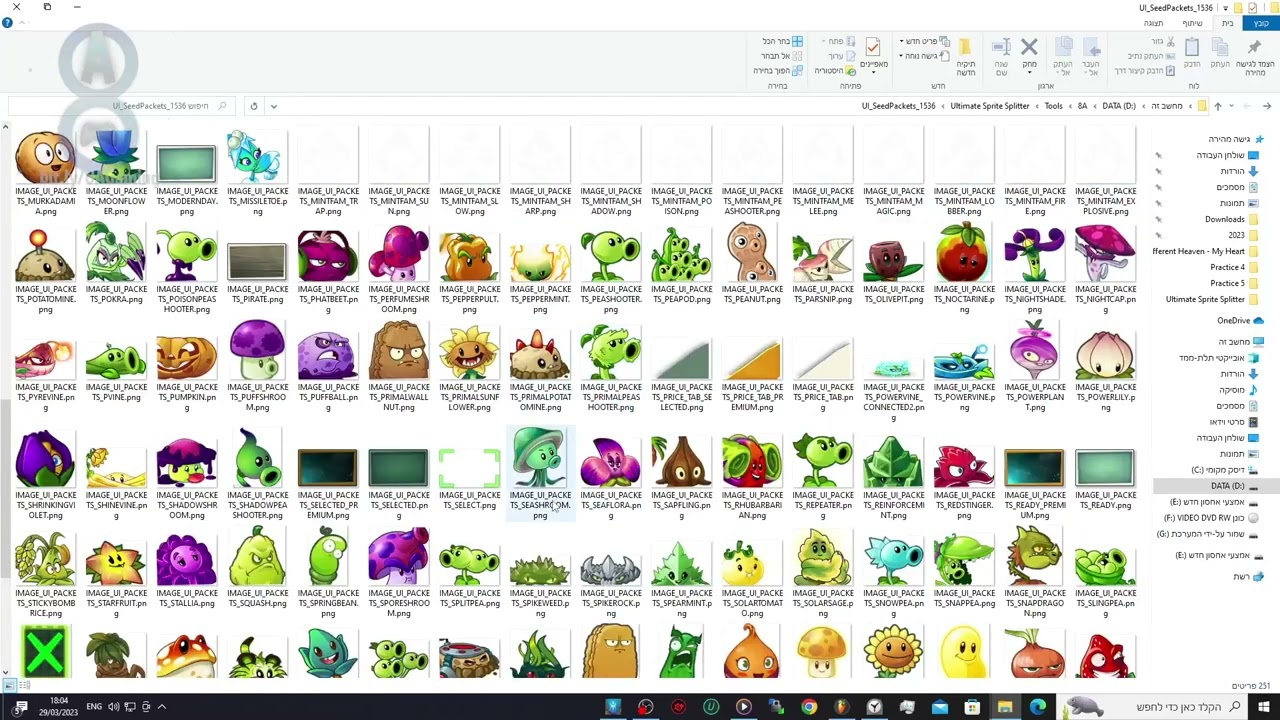1280x720 pixels.
Task: Click History (היסטוריה) in the ribbon
Action: coord(836,71)
